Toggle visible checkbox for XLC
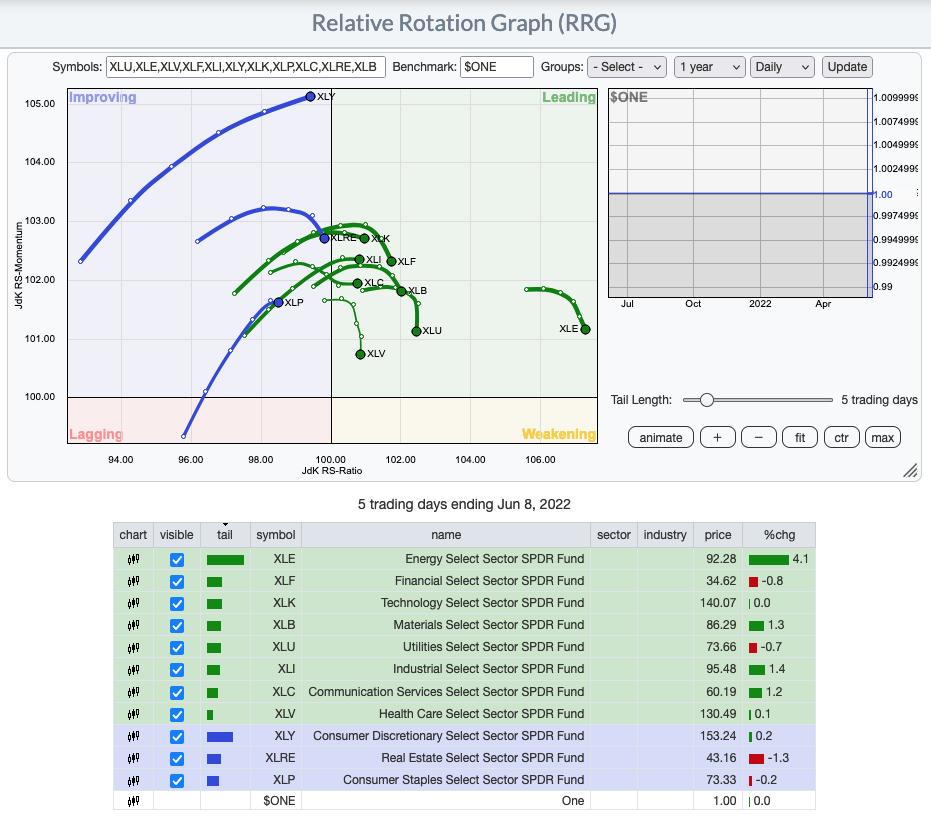 (x=177, y=692)
